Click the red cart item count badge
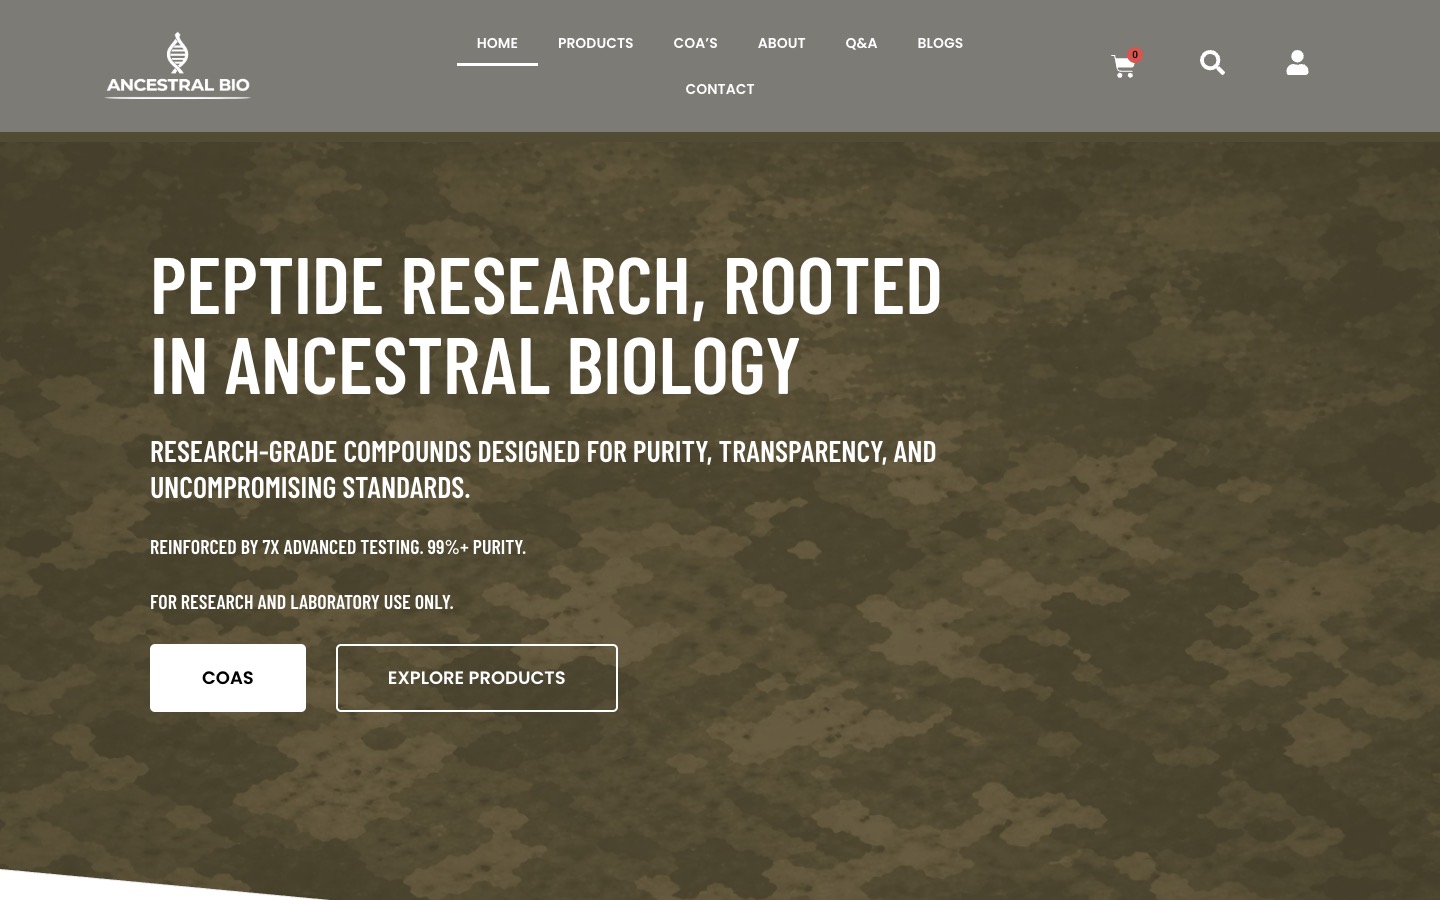1440x900 pixels. [1135, 55]
